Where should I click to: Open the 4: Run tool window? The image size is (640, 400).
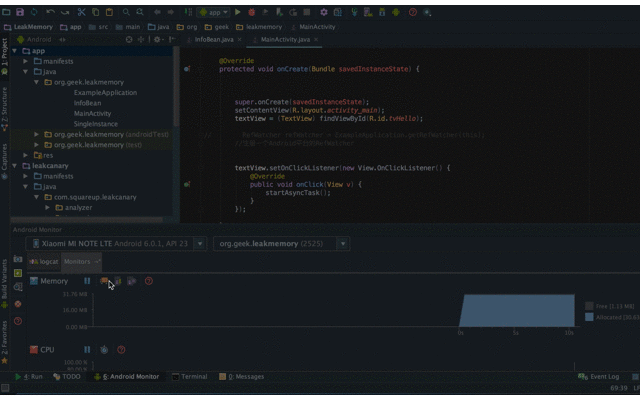tap(29, 376)
